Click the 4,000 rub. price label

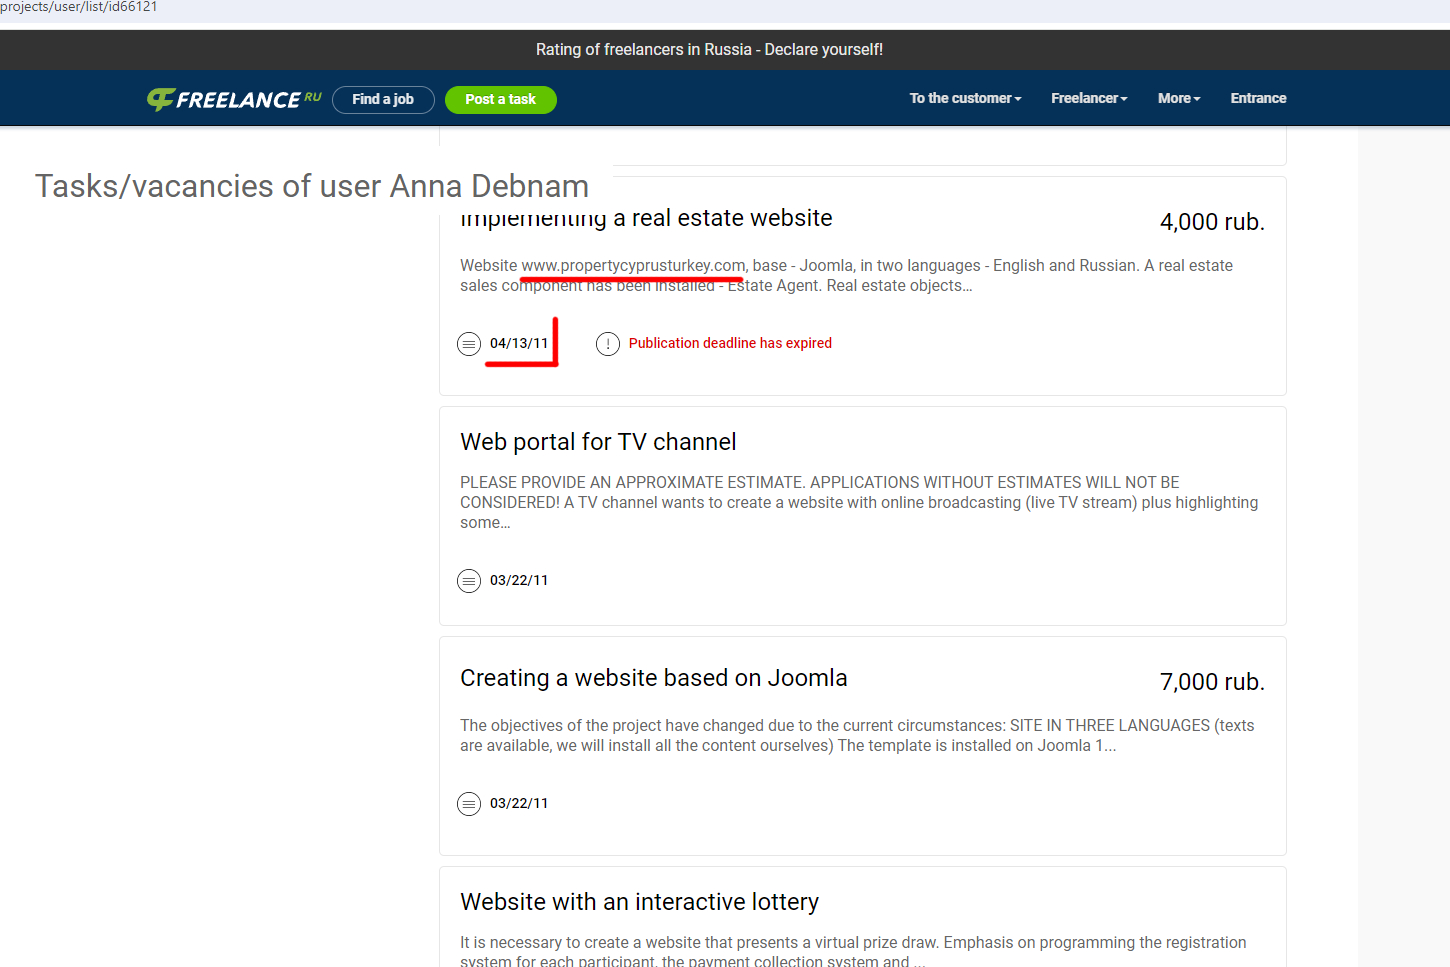click(x=1211, y=222)
